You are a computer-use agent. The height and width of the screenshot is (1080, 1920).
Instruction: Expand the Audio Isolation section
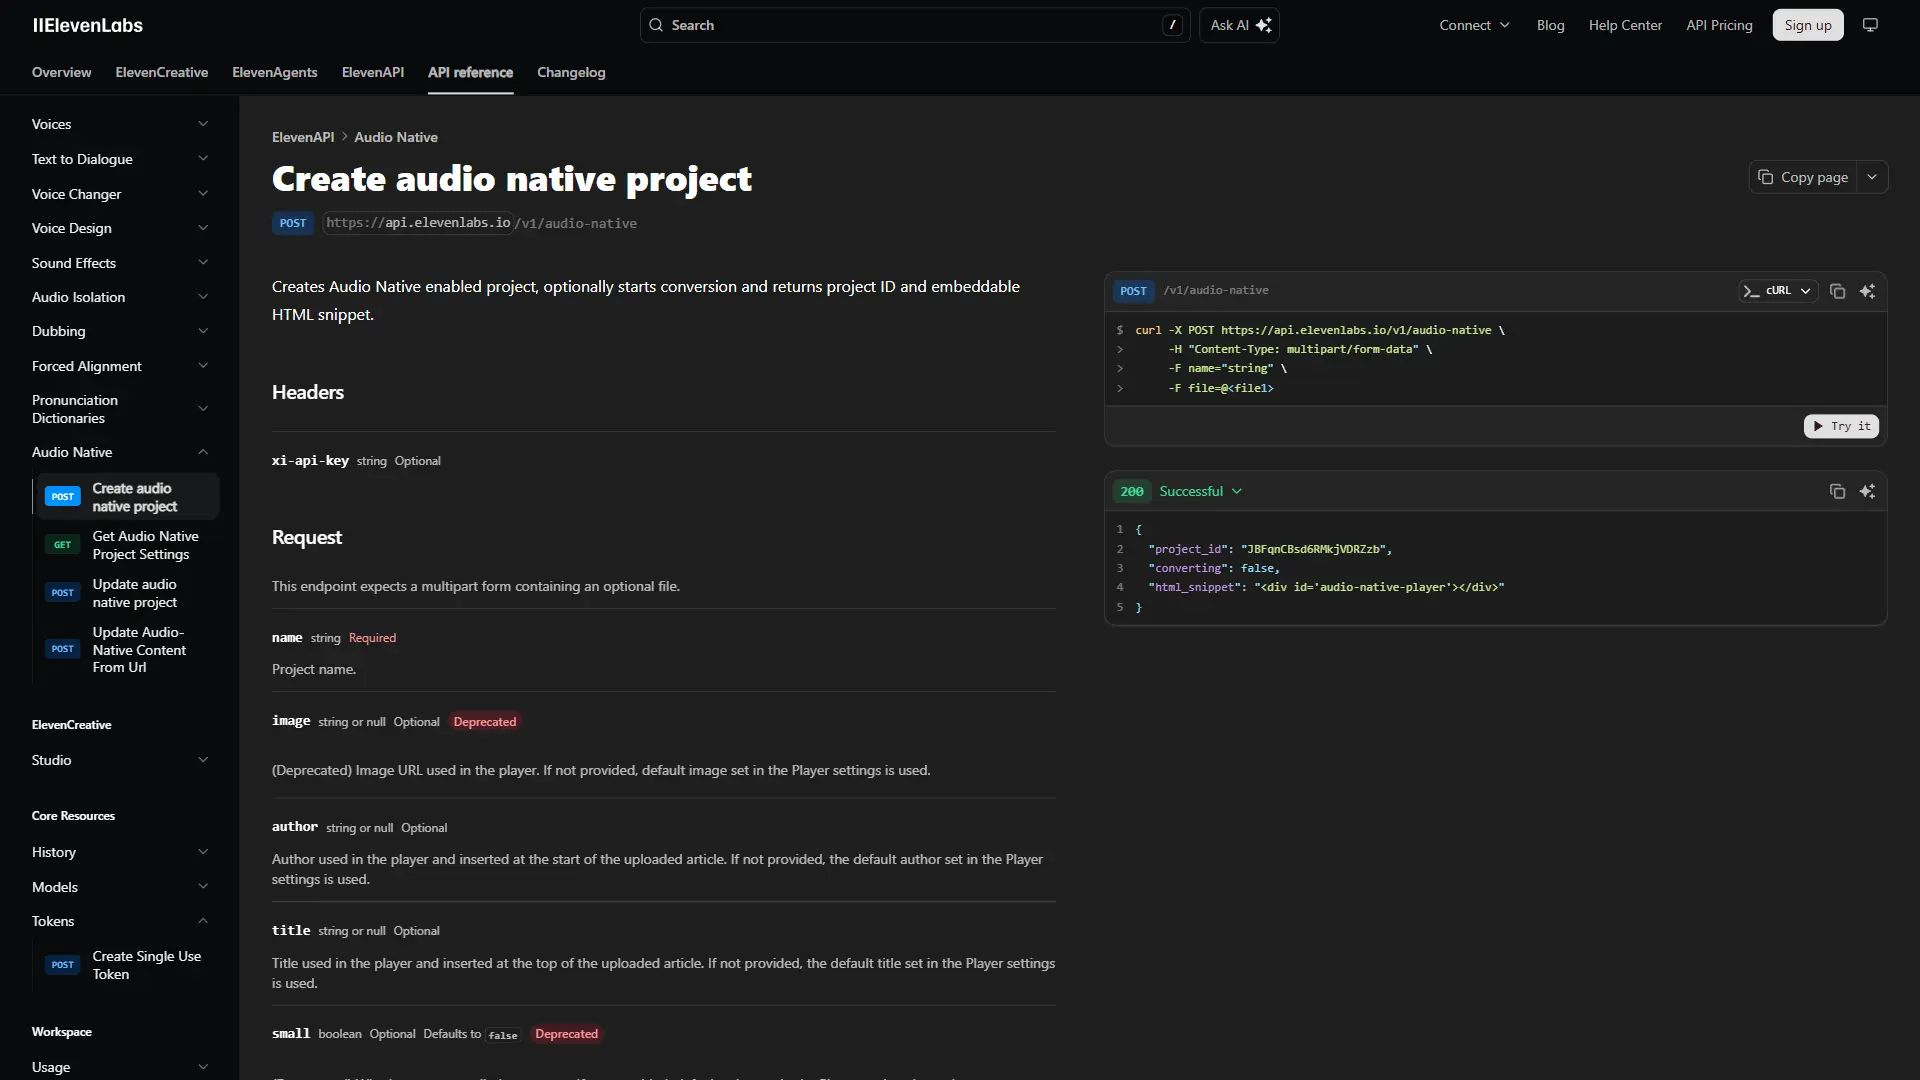[x=120, y=297]
